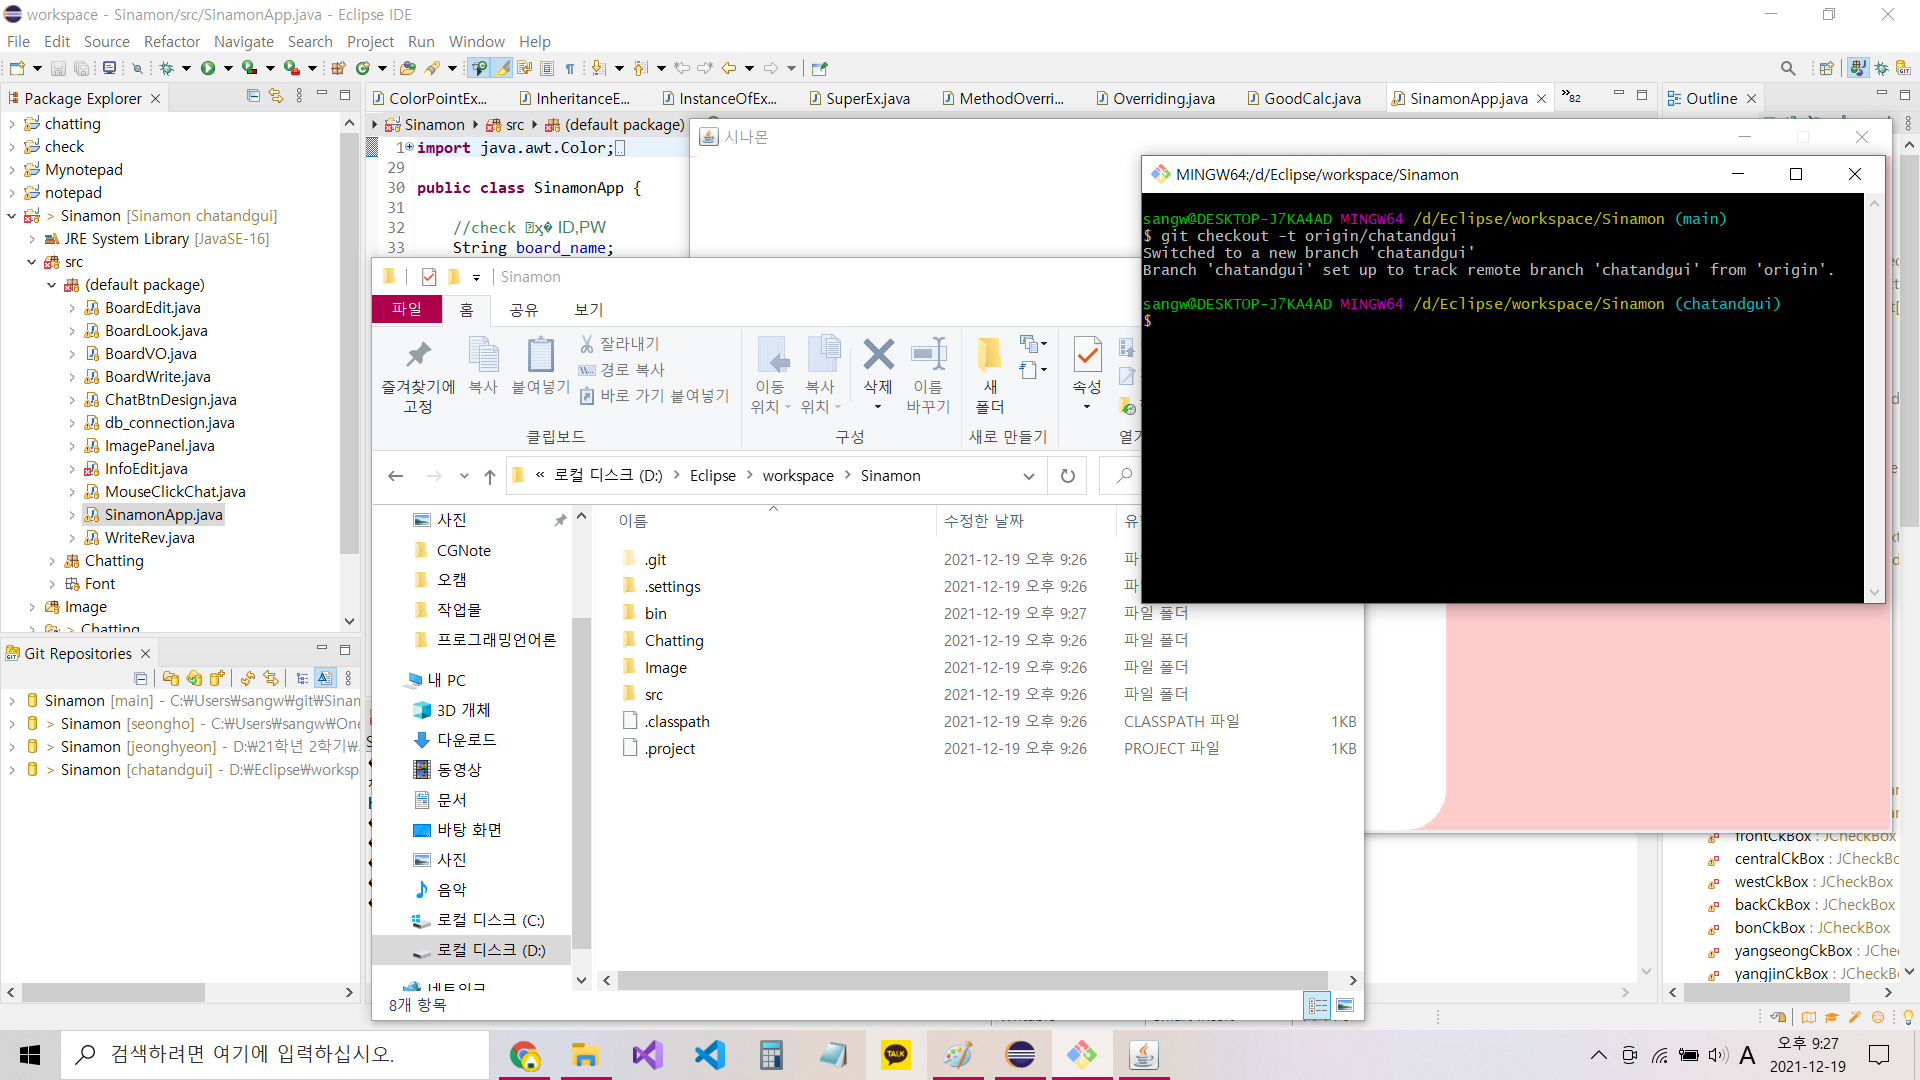Toggle Link with Editor in Package Explorer
The height and width of the screenshot is (1080, 1920).
pyautogui.click(x=276, y=96)
